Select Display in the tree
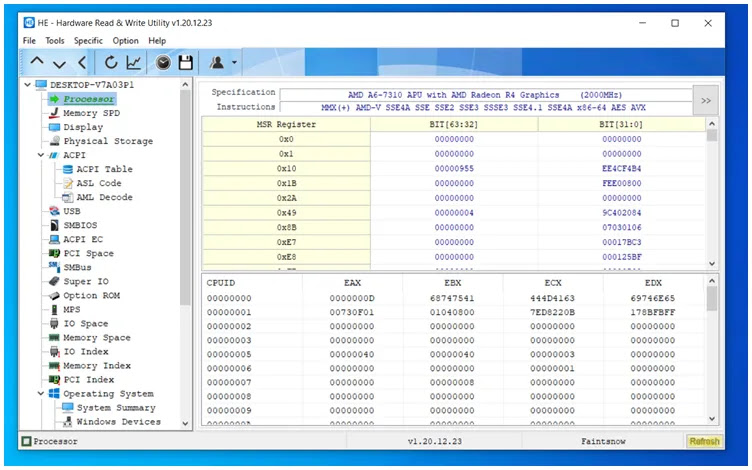 (x=83, y=127)
